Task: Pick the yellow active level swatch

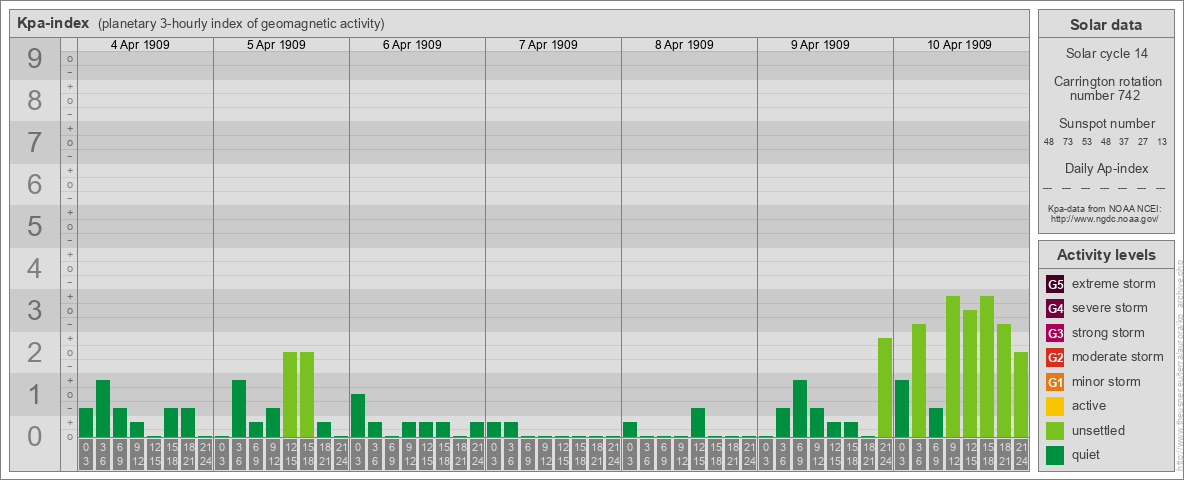Action: pyautogui.click(x=1055, y=406)
